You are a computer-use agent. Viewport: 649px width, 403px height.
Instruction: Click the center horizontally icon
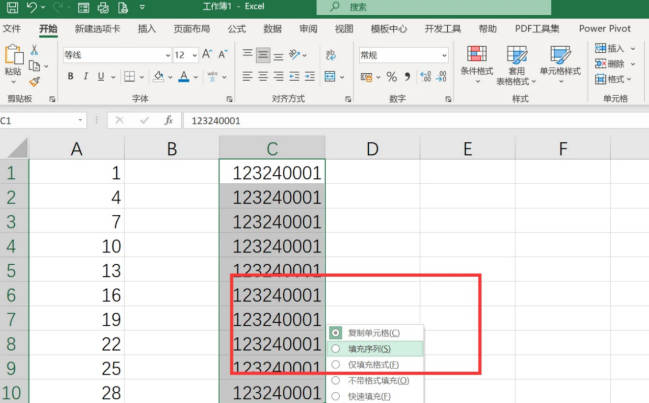263,77
